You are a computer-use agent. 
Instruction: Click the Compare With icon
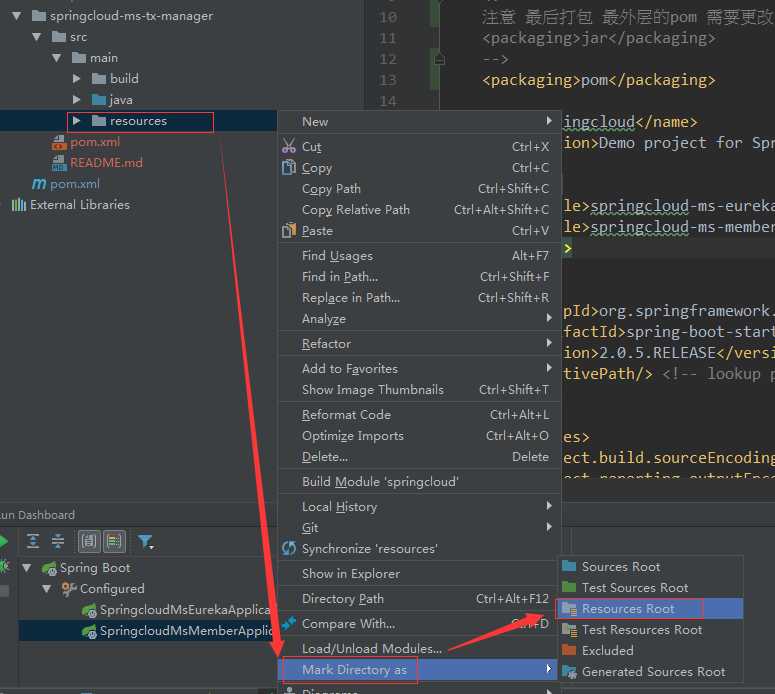289,623
